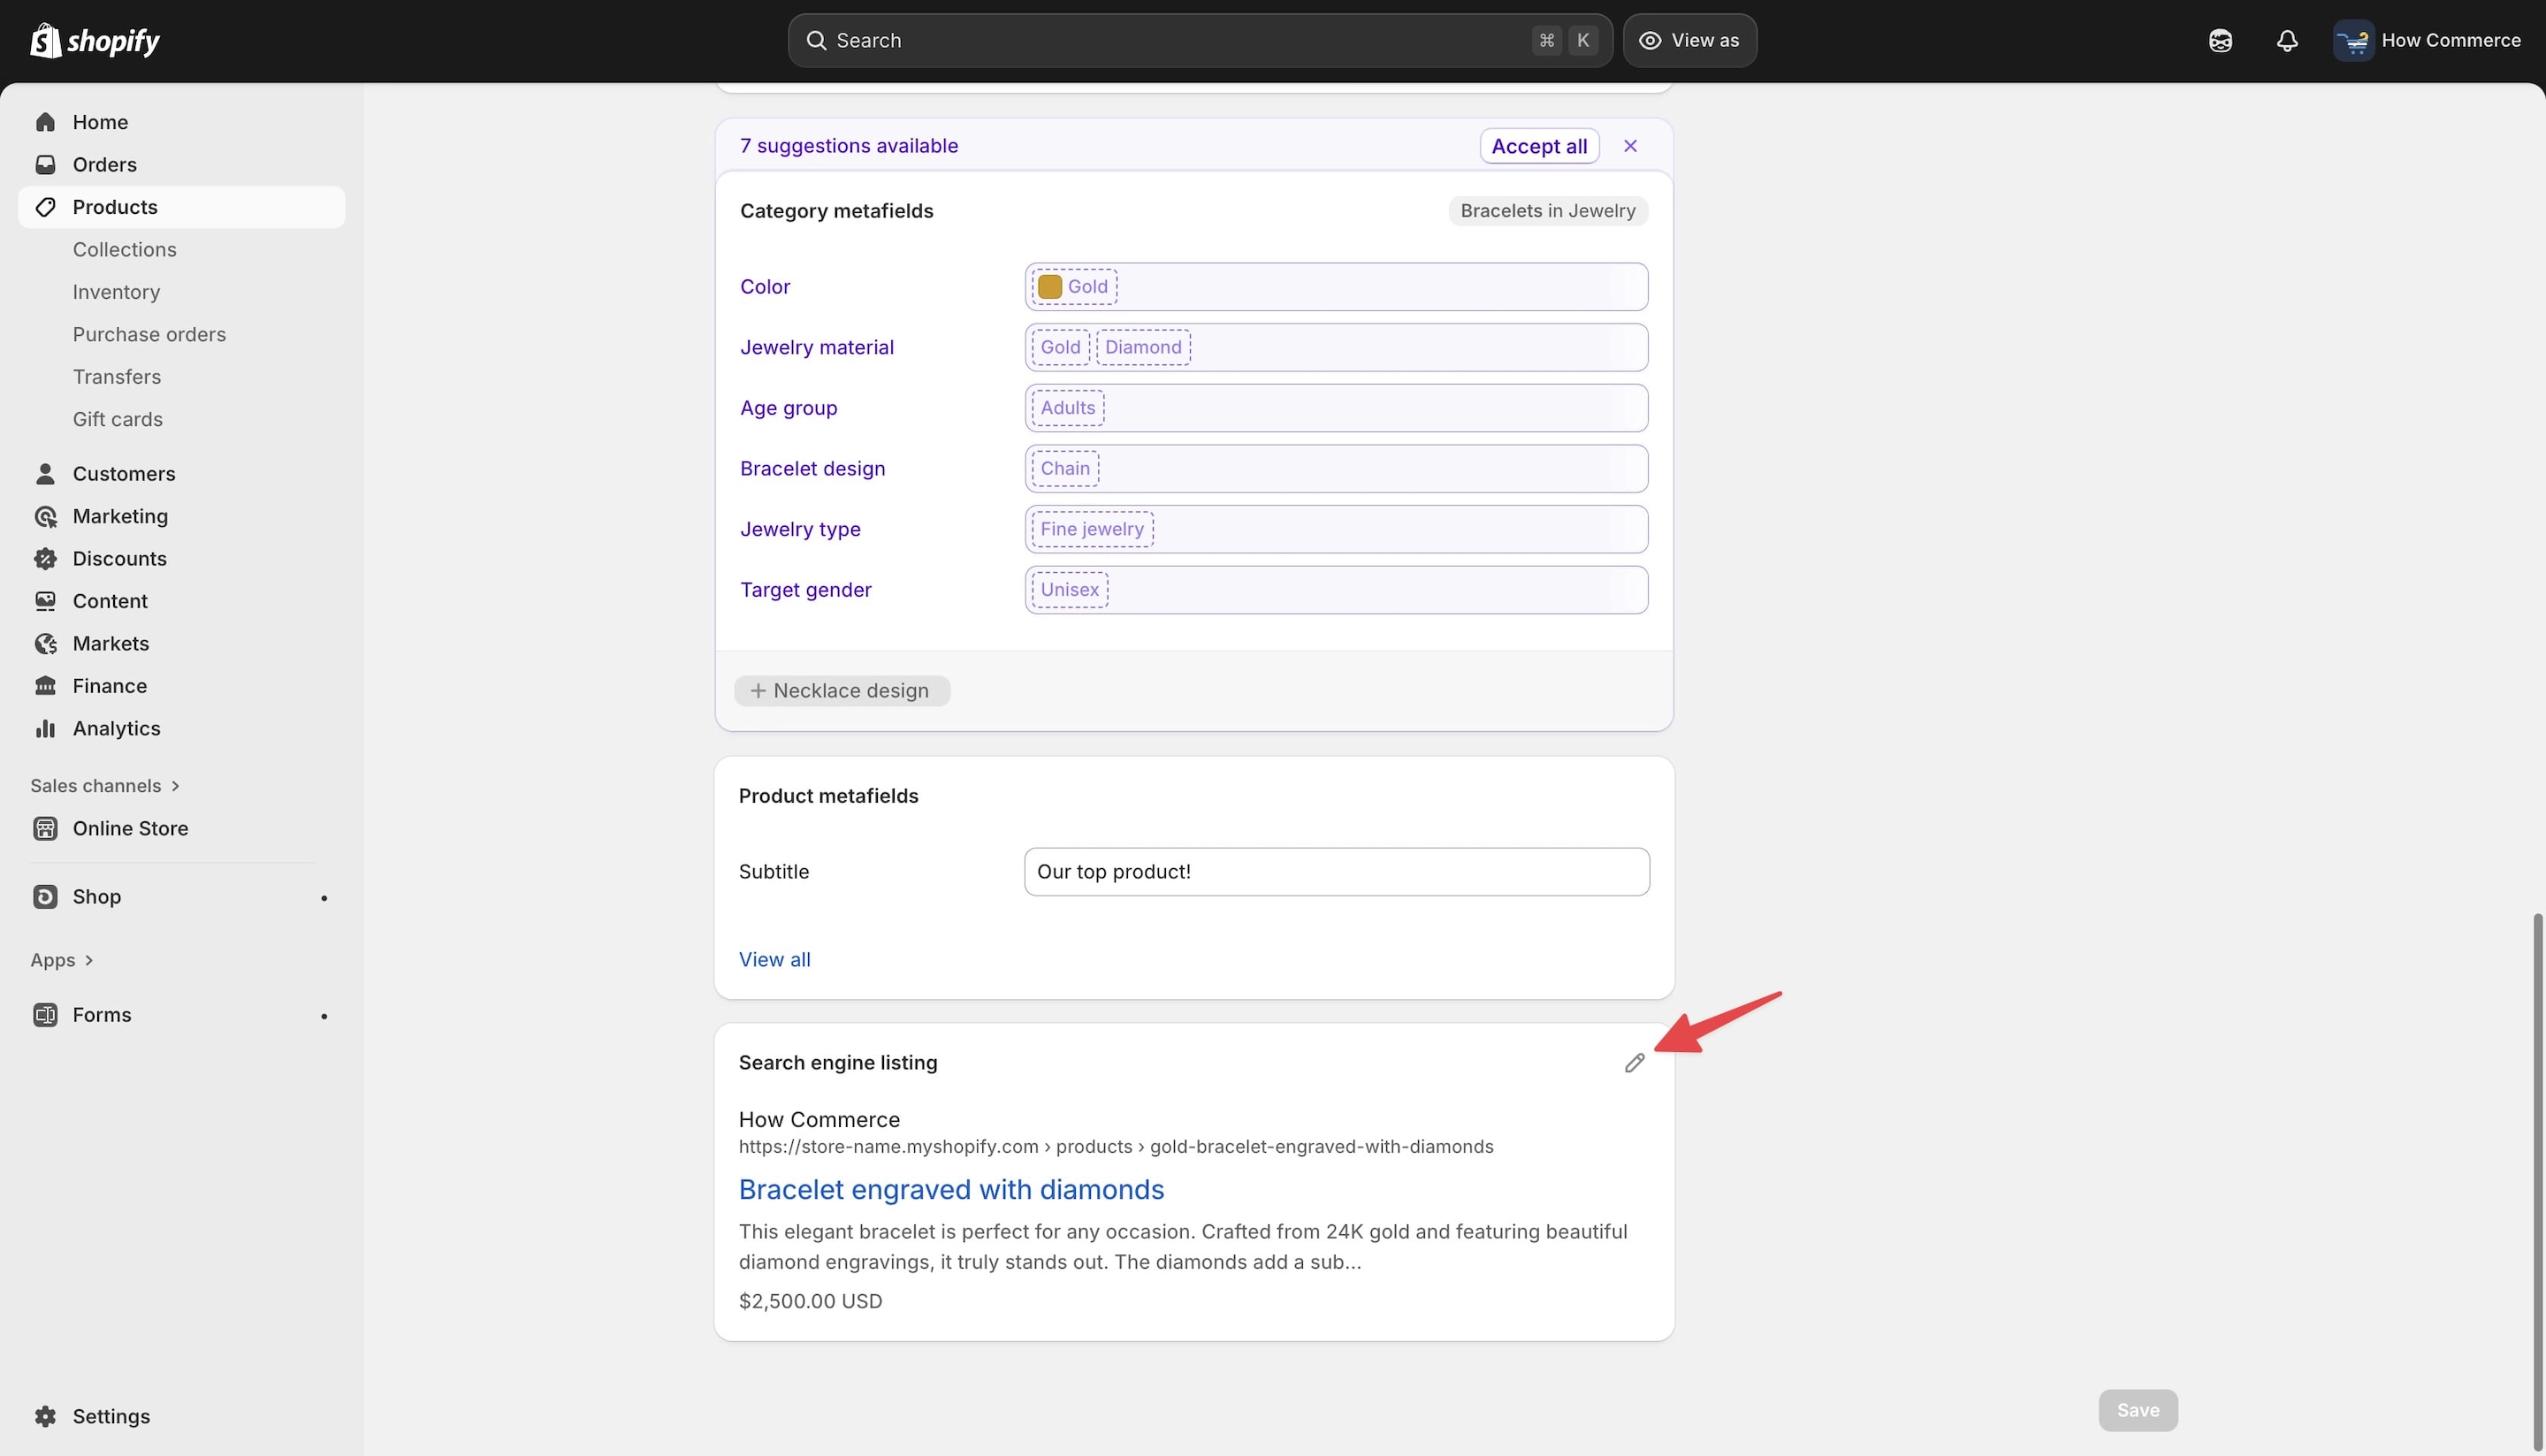2546x1456 pixels.
Task: Click the Markets globe icon
Action: (x=45, y=644)
